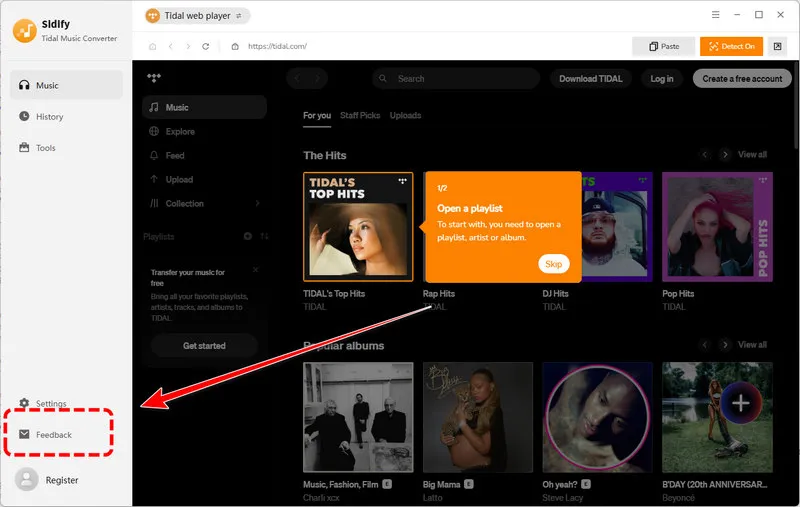Switch to the For you tab
The height and width of the screenshot is (507, 800).
[317, 116]
